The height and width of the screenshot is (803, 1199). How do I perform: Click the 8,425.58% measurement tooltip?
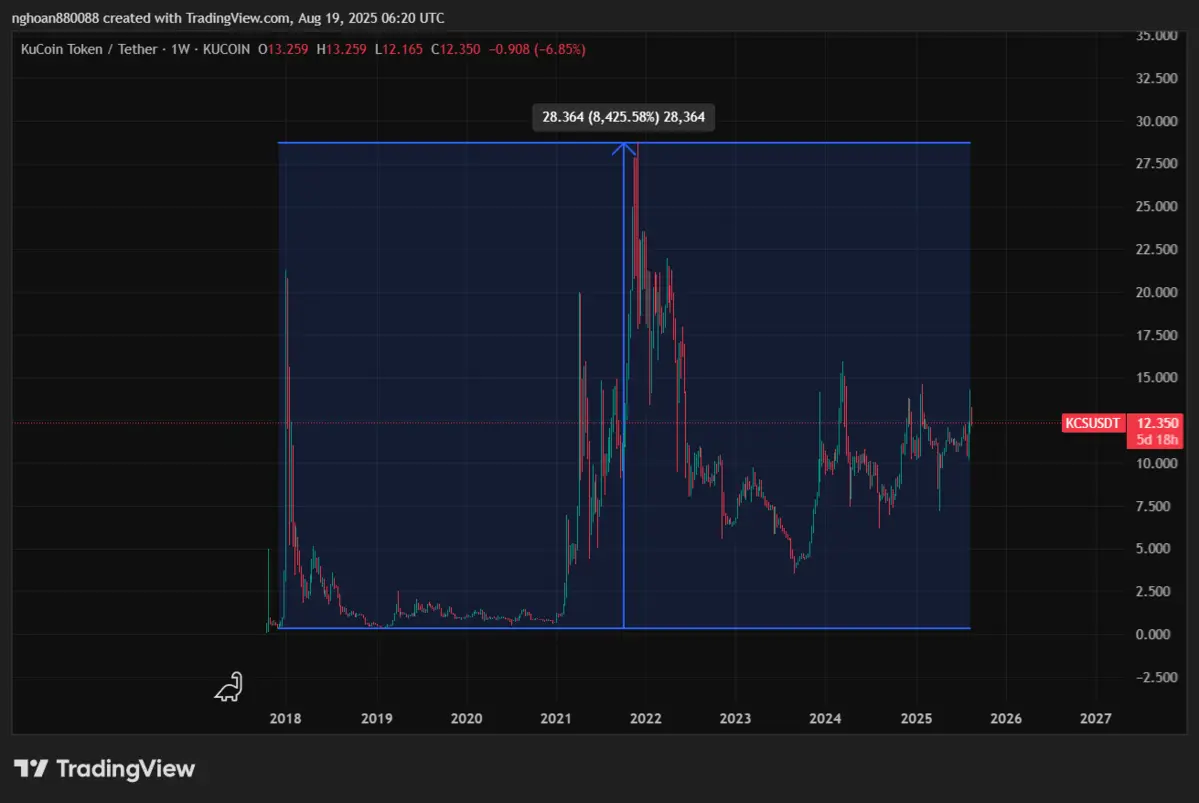pos(624,117)
